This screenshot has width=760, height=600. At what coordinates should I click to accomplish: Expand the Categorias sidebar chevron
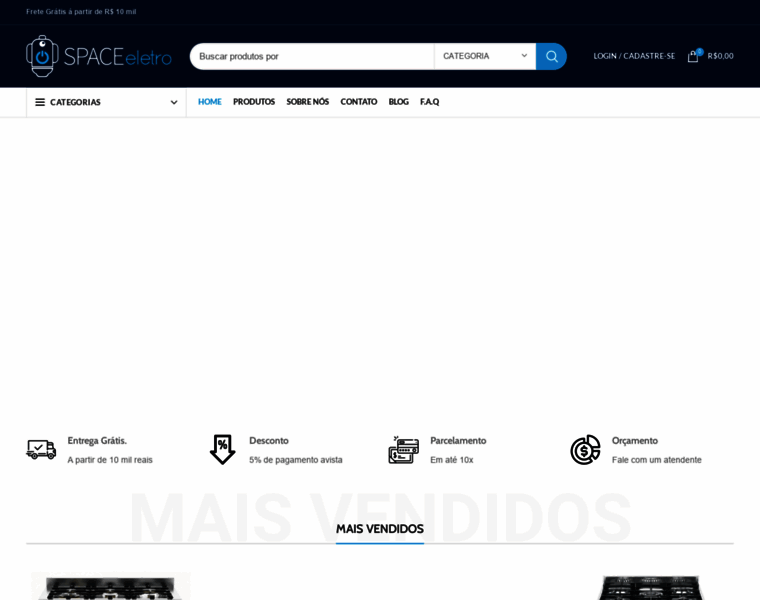click(173, 102)
